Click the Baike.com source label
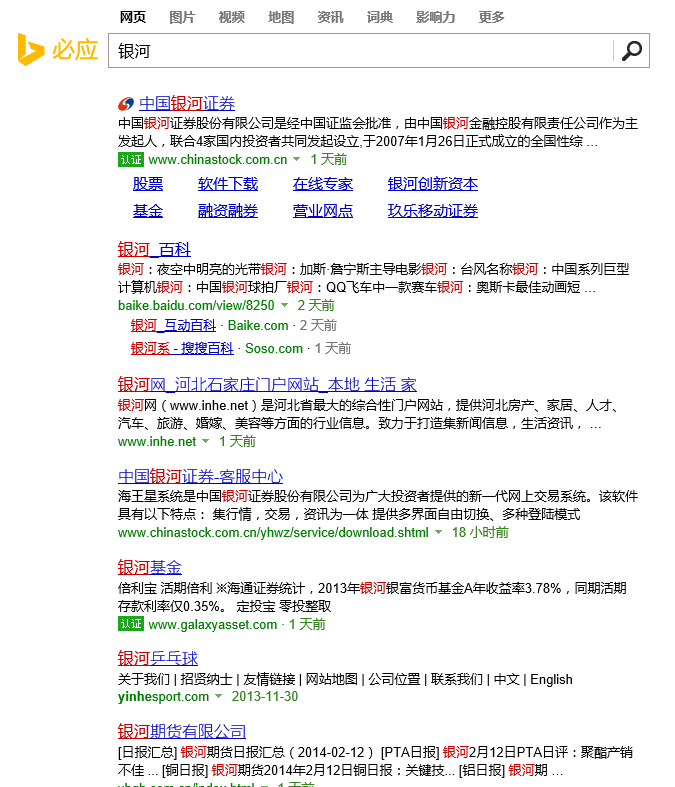The image size is (675, 787). click(258, 326)
